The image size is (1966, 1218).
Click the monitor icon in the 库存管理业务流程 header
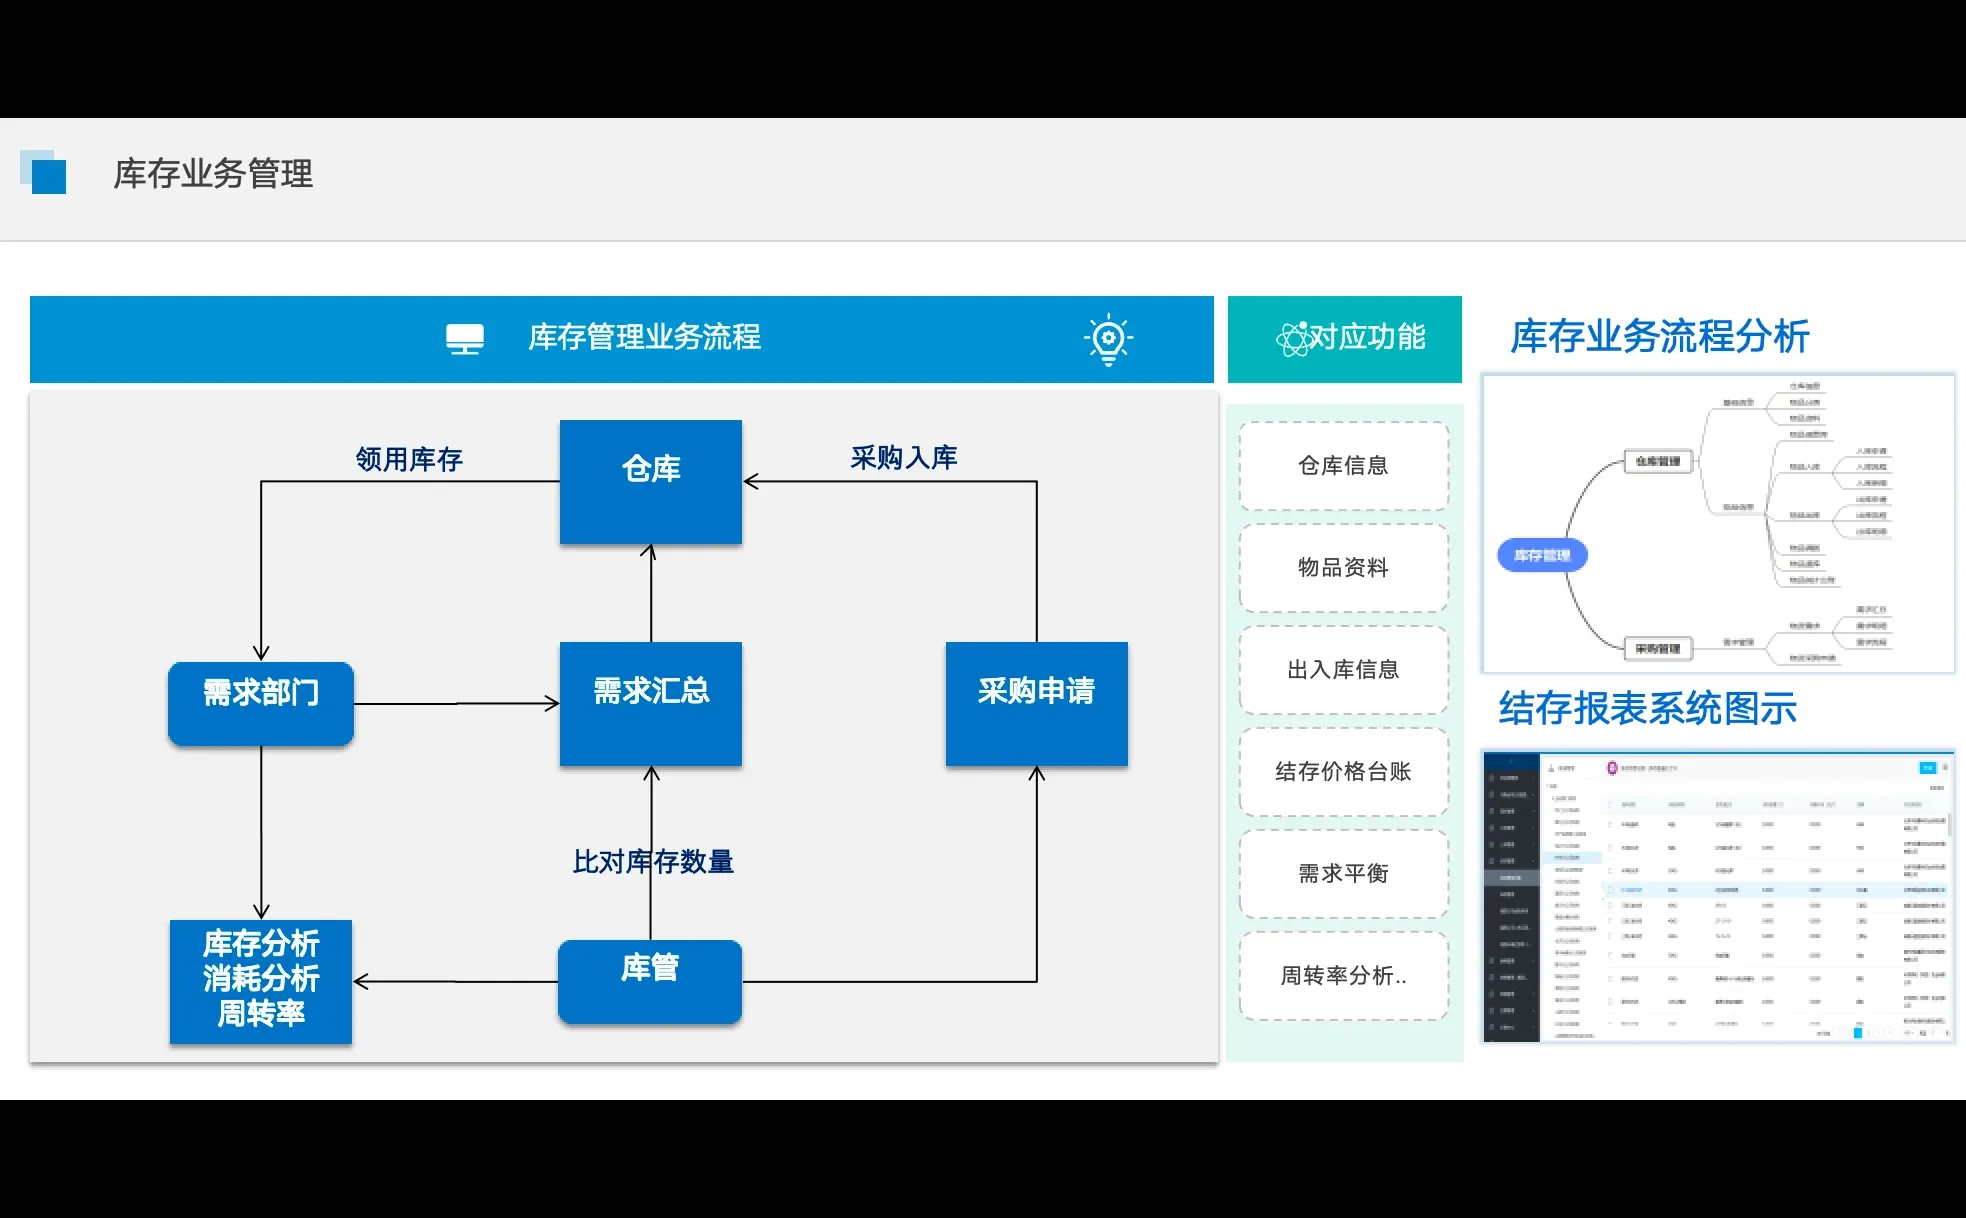coord(465,338)
